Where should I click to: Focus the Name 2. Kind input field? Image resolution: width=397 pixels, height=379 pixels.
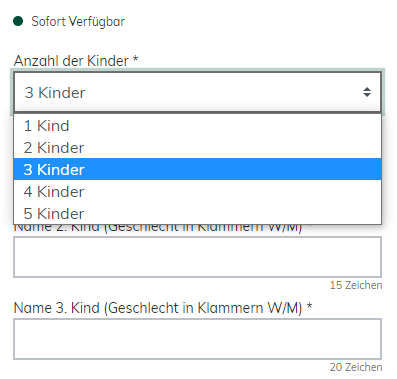197,257
